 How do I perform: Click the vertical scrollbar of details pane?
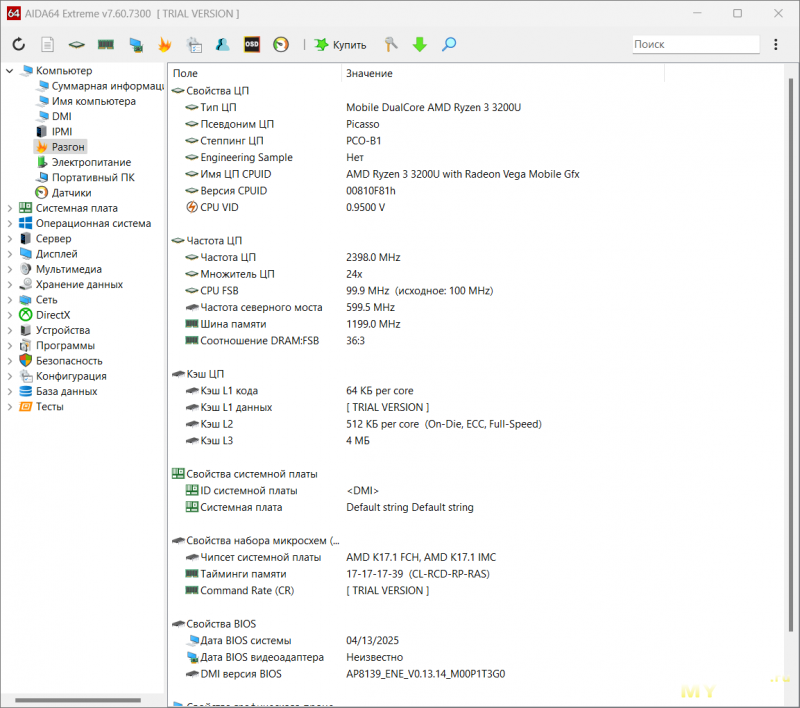pyautogui.click(x=790, y=355)
